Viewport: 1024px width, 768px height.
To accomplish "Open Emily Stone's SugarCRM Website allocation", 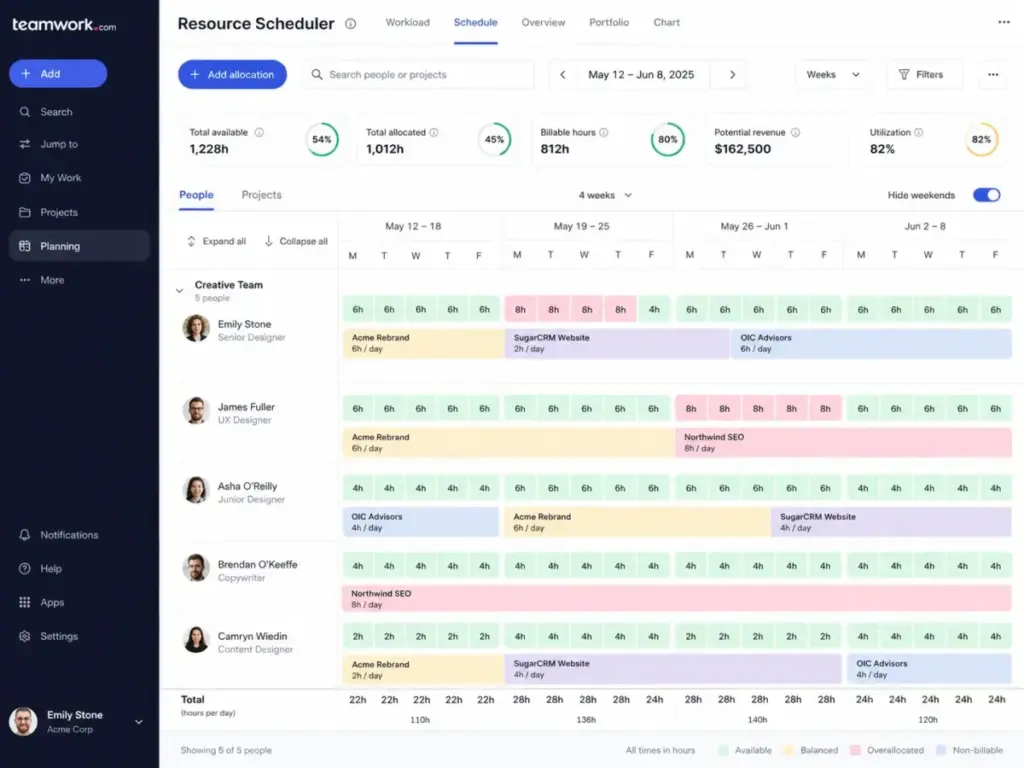I will [x=616, y=344].
